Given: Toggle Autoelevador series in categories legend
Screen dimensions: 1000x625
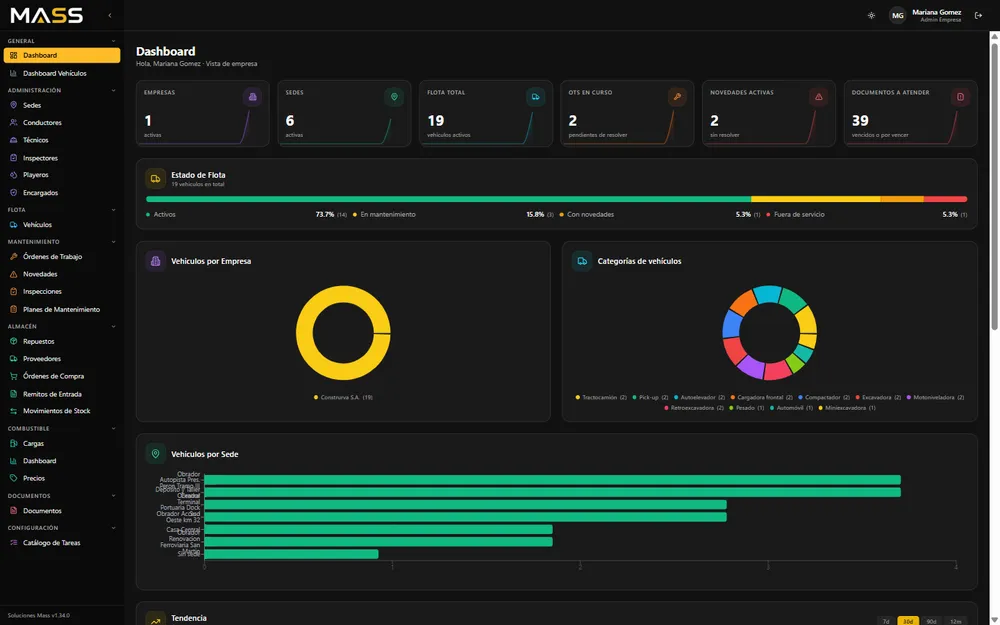Looking at the screenshot, I should click(x=700, y=397).
